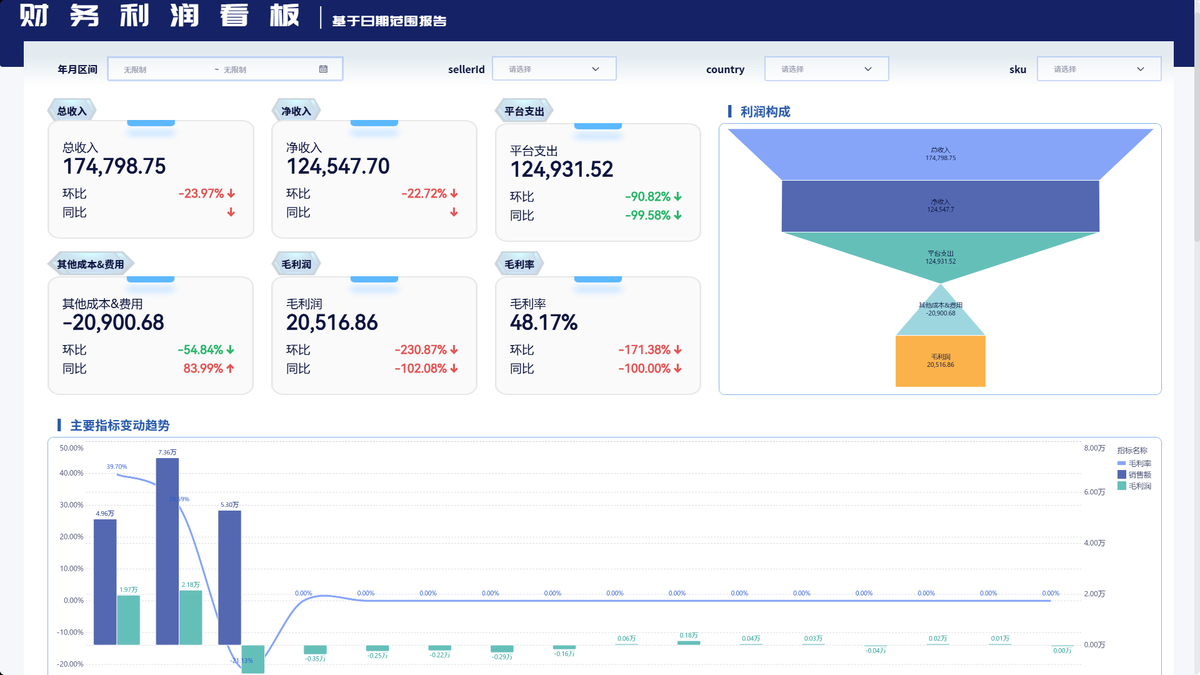The width and height of the screenshot is (1200, 675).
Task: Click the light-blue 其他成本&费用 funnel triangle
Action: click(940, 310)
